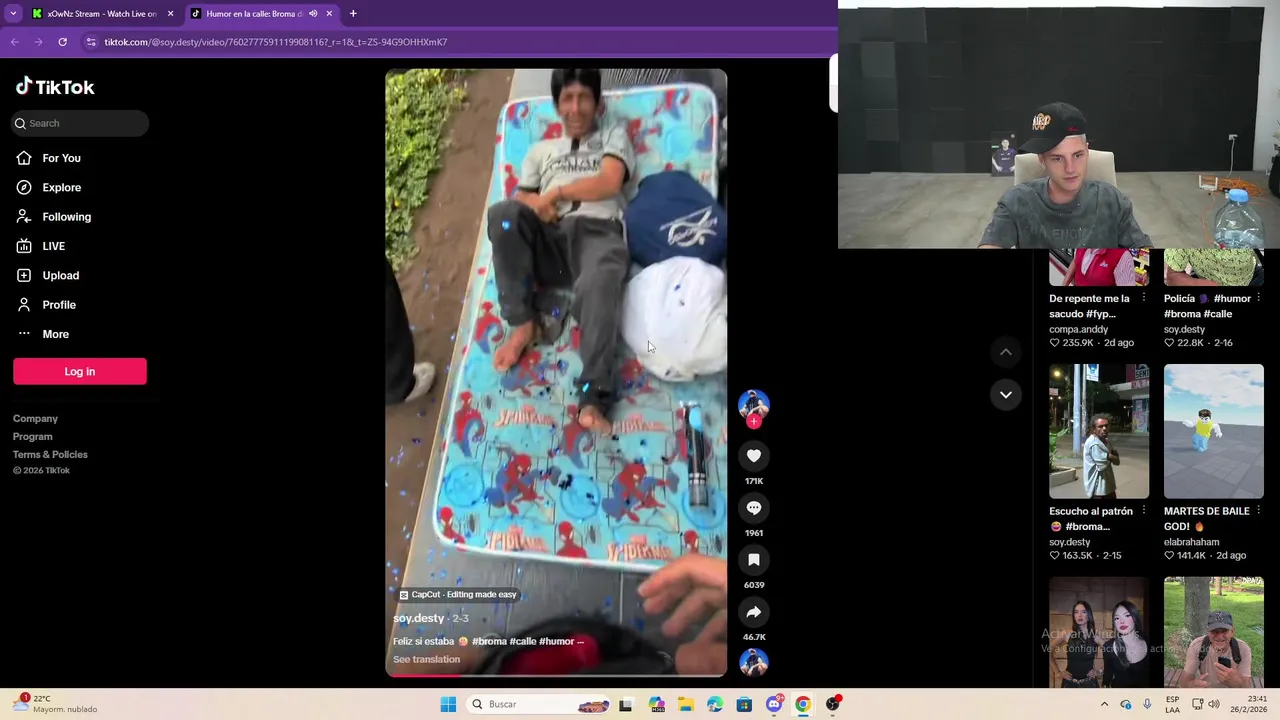This screenshot has width=1280, height=720.
Task: View site information icon in address bar
Action: coord(91,42)
